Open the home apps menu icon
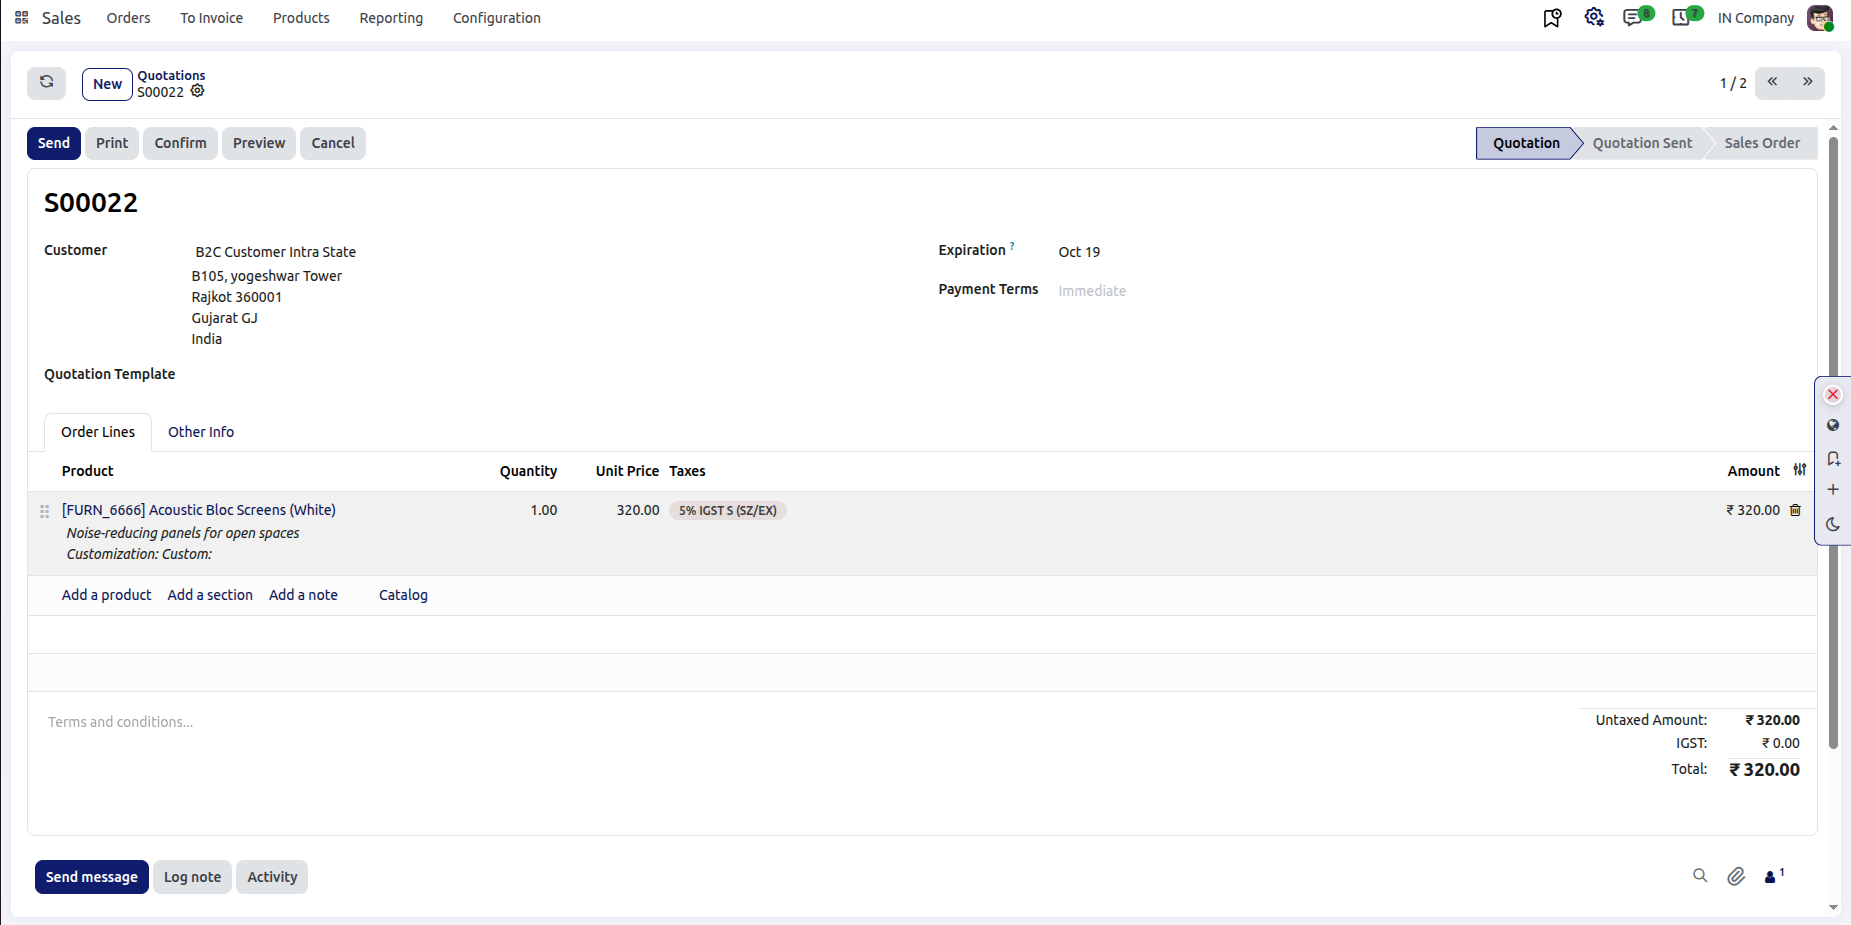Image resolution: width=1851 pixels, height=925 pixels. tap(21, 18)
